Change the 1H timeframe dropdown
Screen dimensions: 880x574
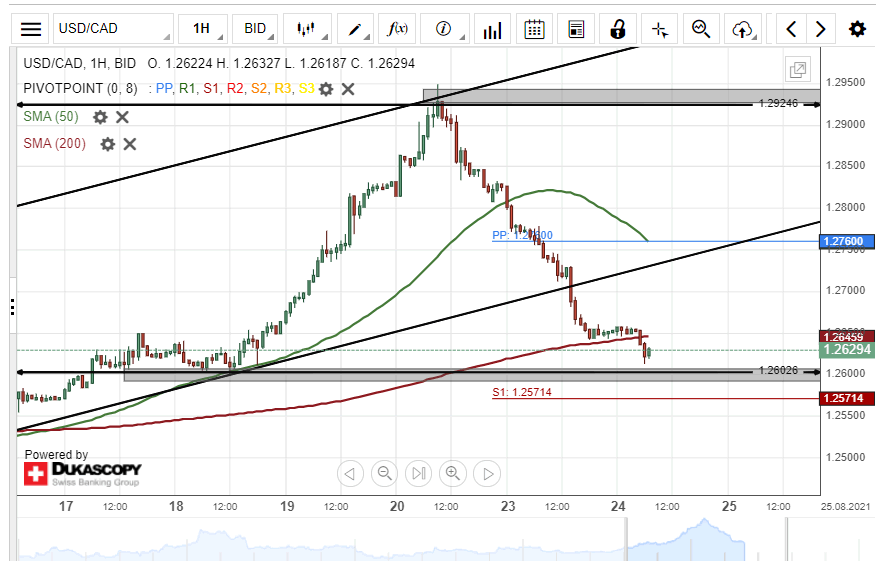click(x=203, y=29)
